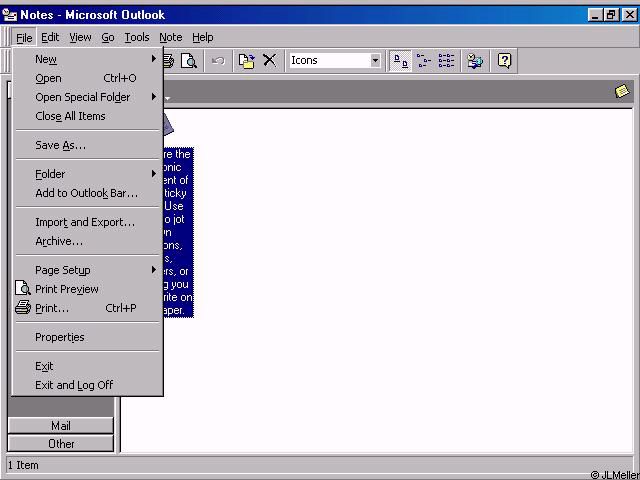Open the Icons current view dropdown
The height and width of the screenshot is (480, 640).
coord(375,61)
